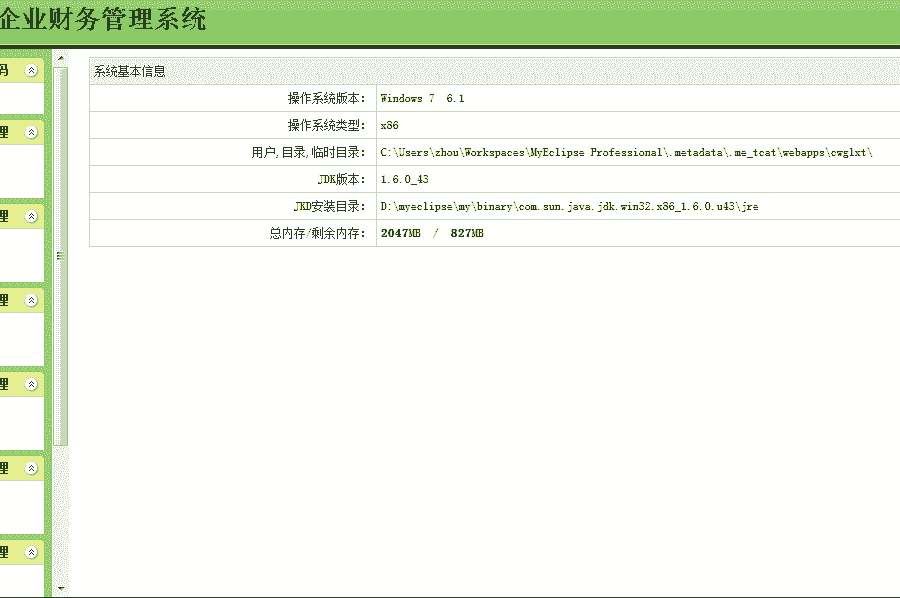The height and width of the screenshot is (598, 900).
Task: Toggle the fifth sidebar panel's chevron icon
Action: [x=32, y=384]
